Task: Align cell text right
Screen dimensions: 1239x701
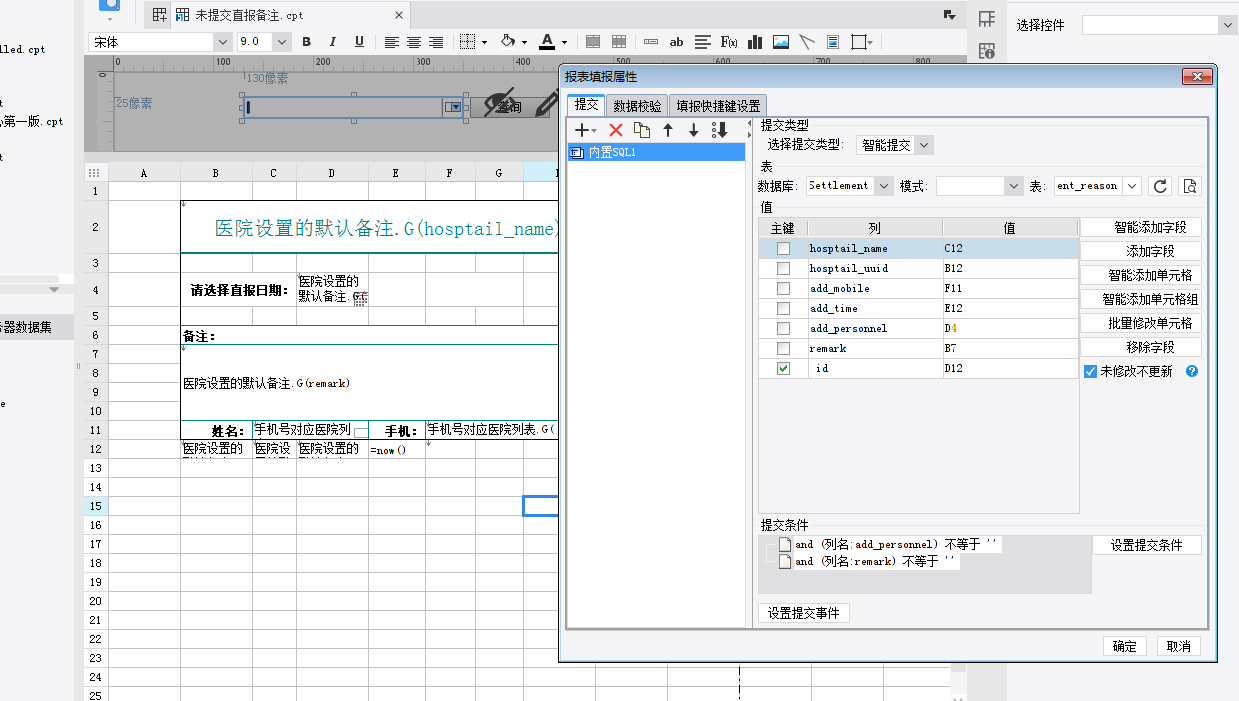Action: [x=436, y=42]
